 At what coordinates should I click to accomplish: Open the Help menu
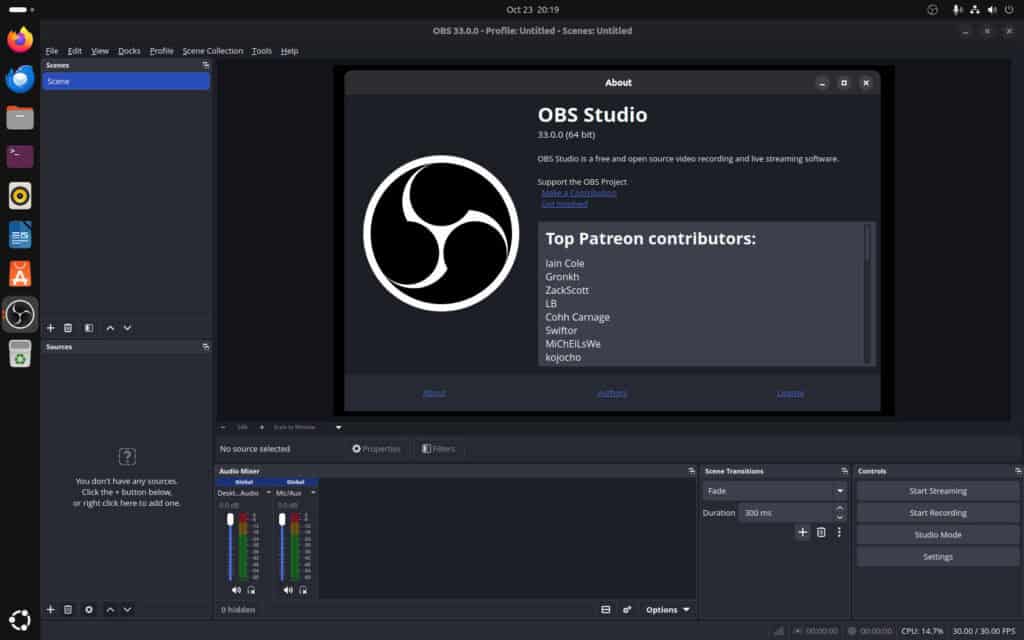click(289, 51)
